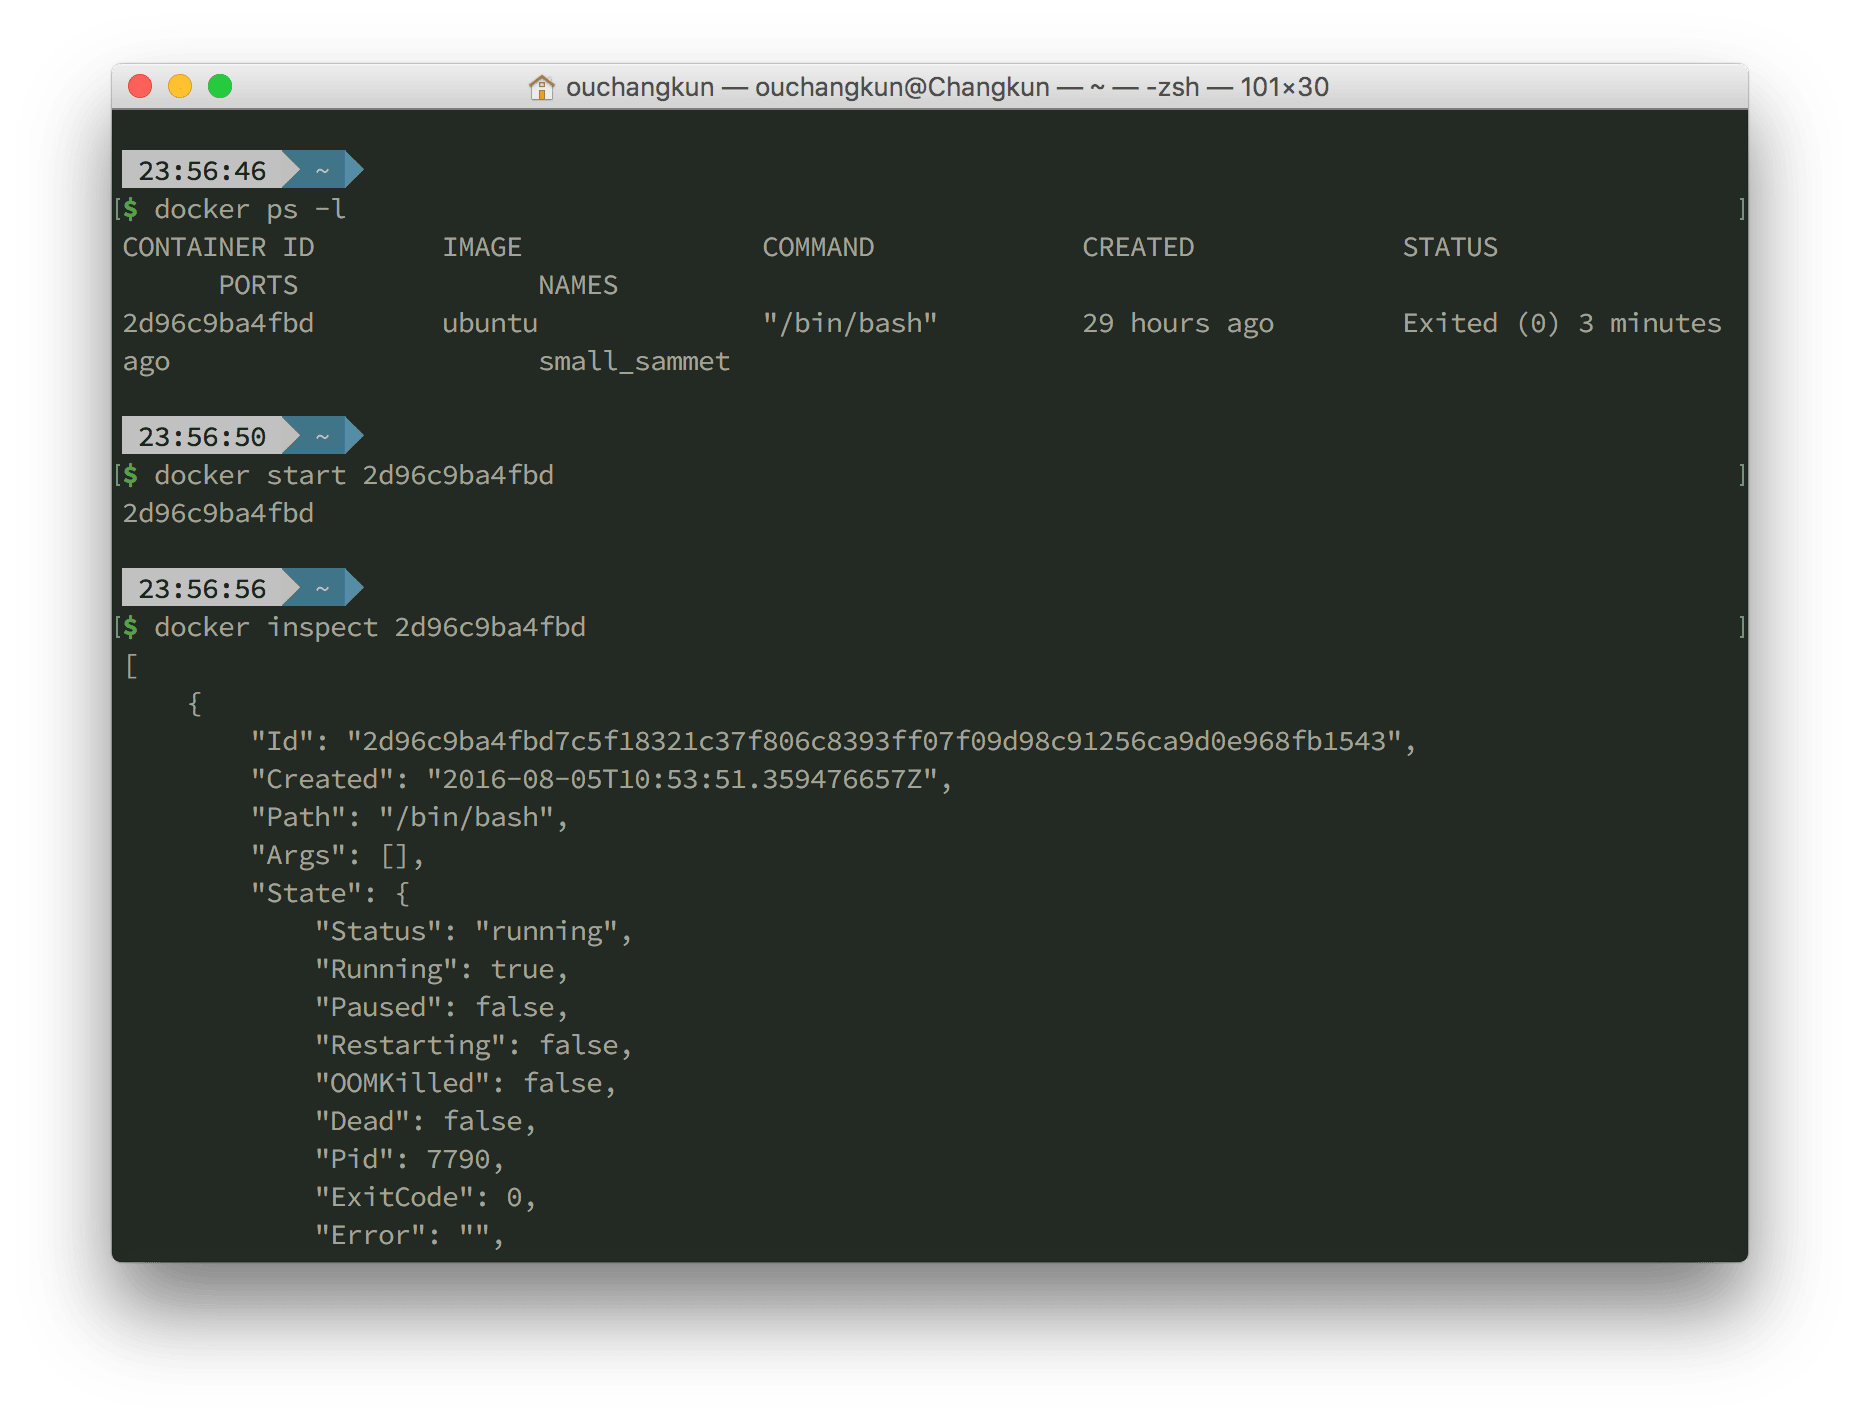Click the "Pid" value 7790
Screen dimensions: 1860x1422
(x=458, y=1159)
